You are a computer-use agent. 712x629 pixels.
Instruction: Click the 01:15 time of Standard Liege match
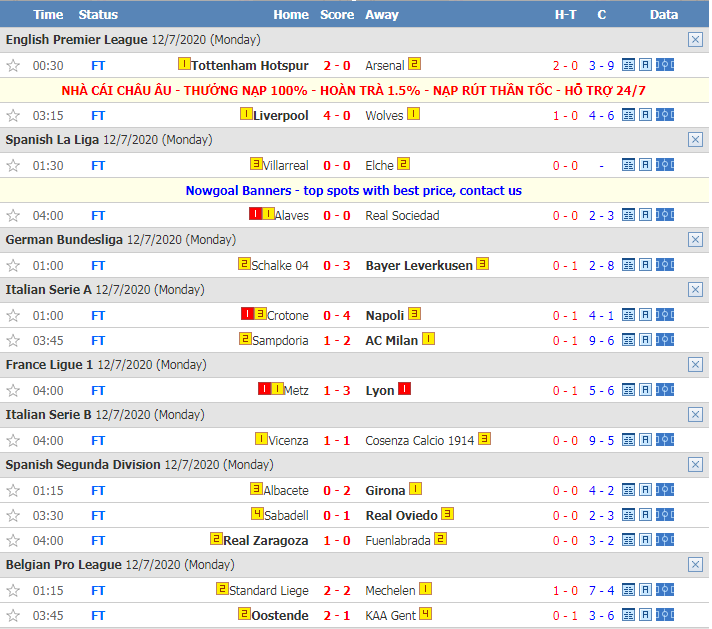[48, 590]
